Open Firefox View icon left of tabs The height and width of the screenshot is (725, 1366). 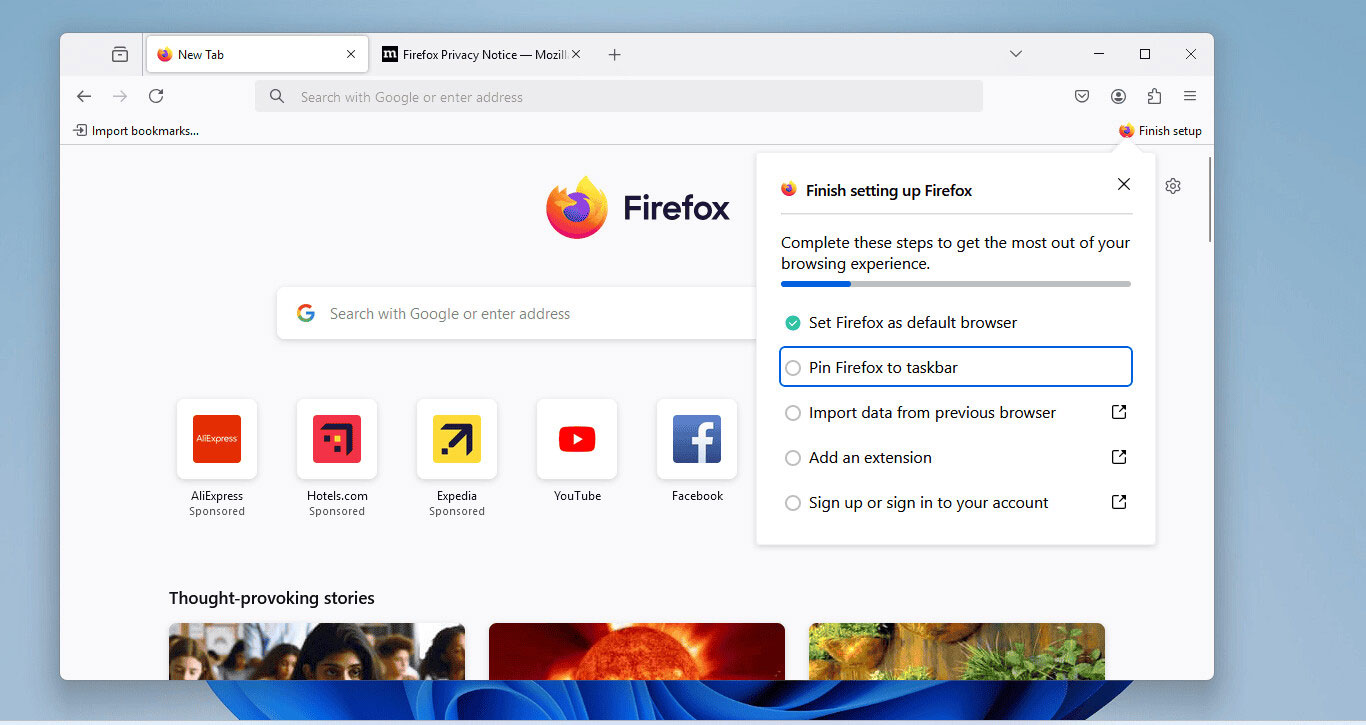(120, 54)
